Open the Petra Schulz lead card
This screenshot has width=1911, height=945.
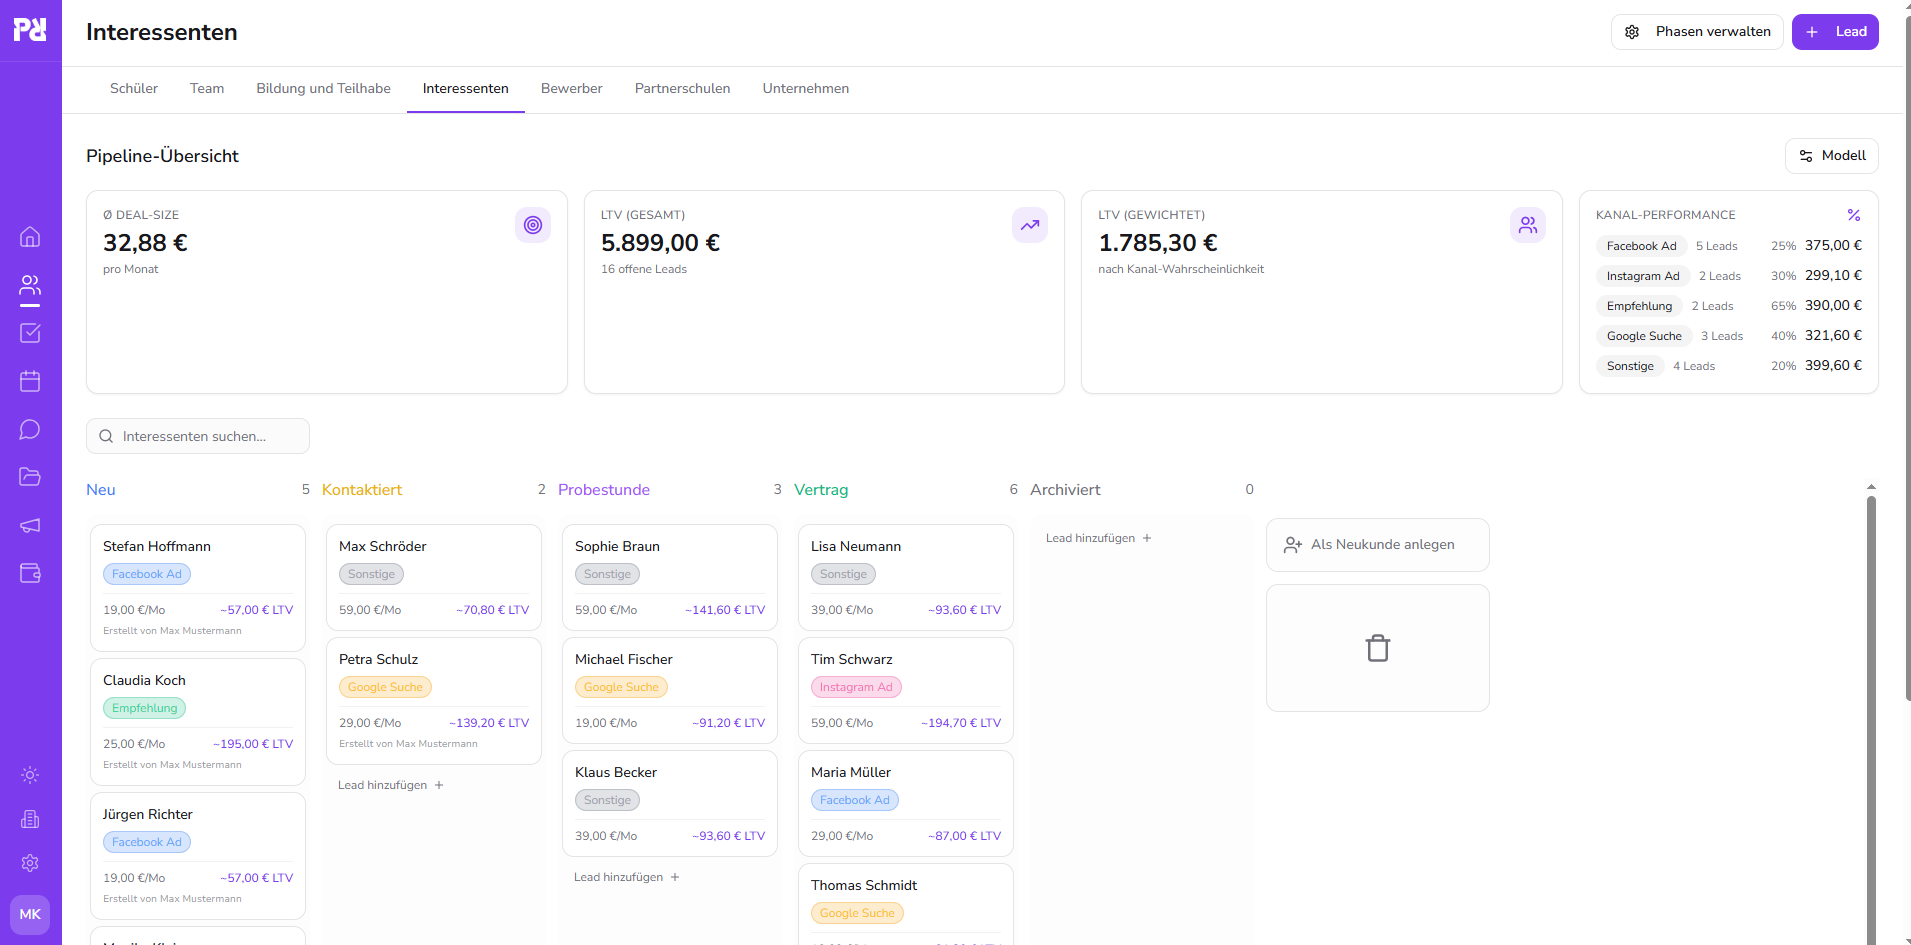tap(434, 701)
